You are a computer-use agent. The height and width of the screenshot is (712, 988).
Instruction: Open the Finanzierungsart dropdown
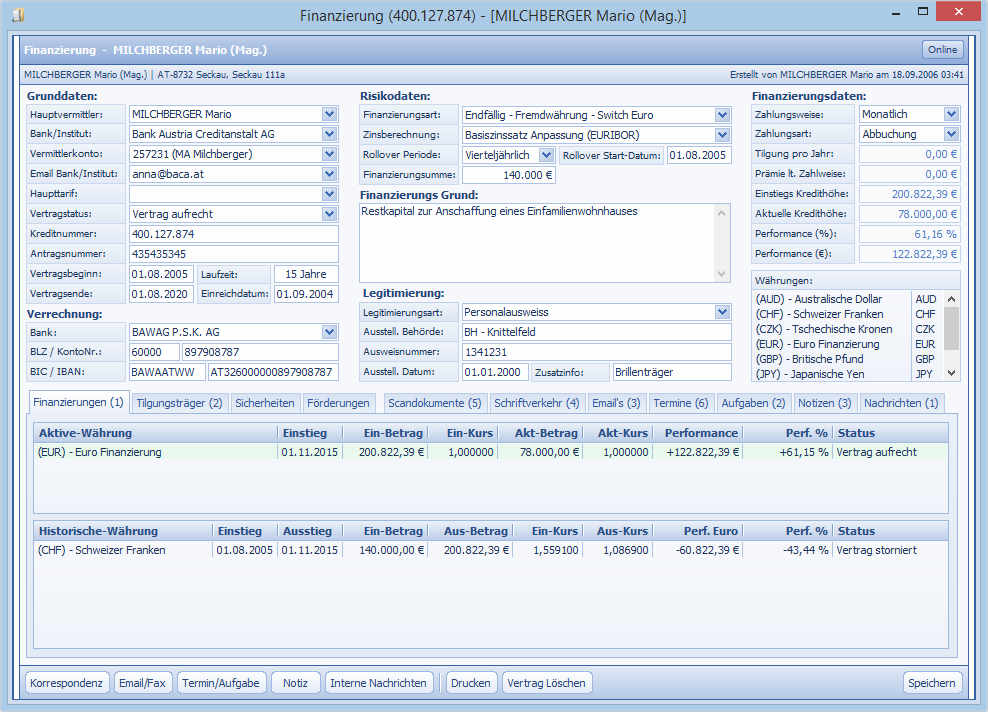(x=723, y=115)
